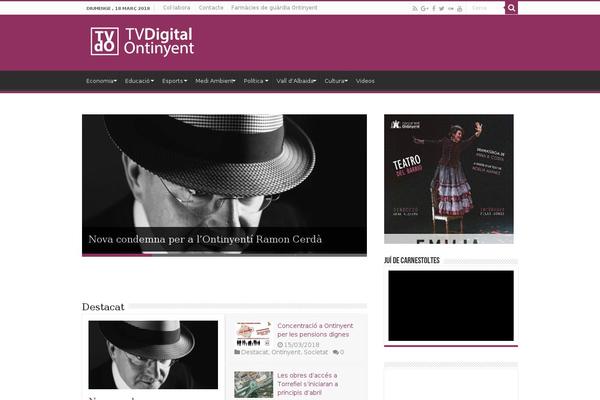Image resolution: width=600 pixels, height=400 pixels.
Task: Expand the Educació menu
Action: 139,81
